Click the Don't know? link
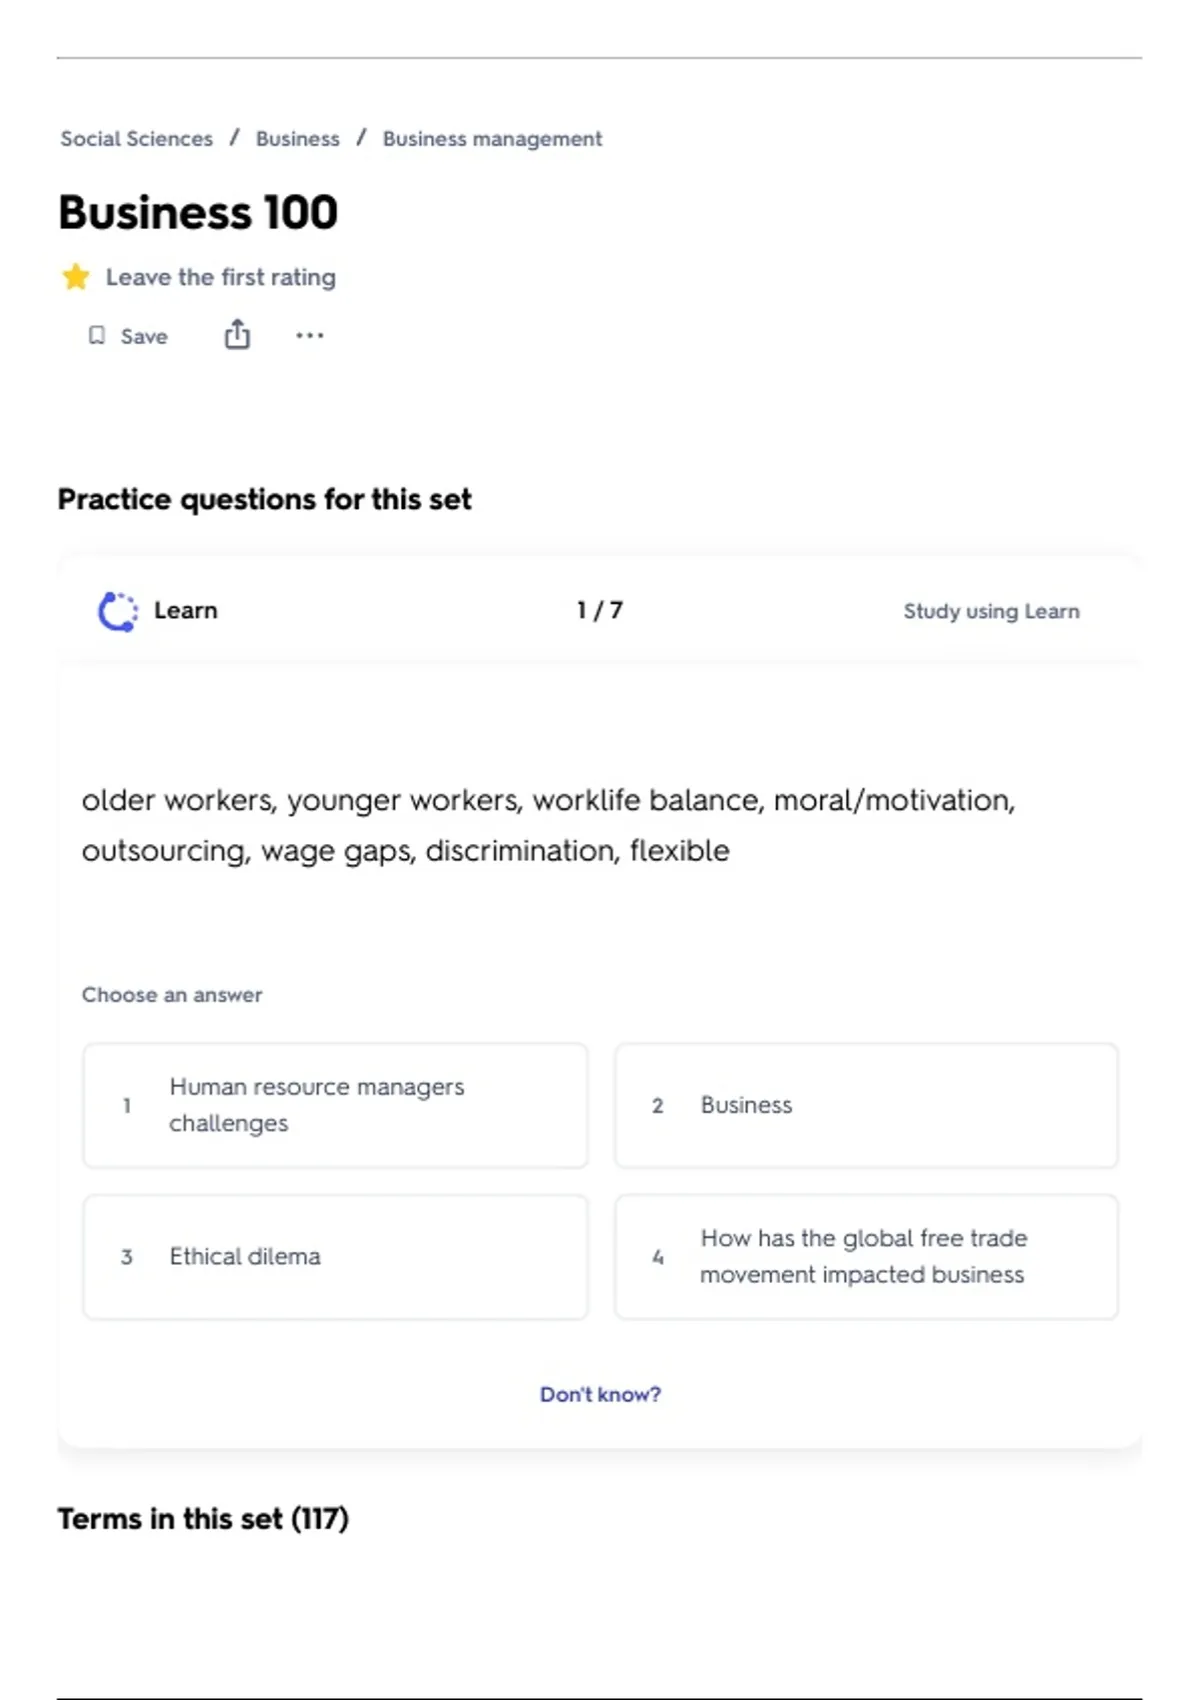The height and width of the screenshot is (1700, 1200). click(600, 1394)
